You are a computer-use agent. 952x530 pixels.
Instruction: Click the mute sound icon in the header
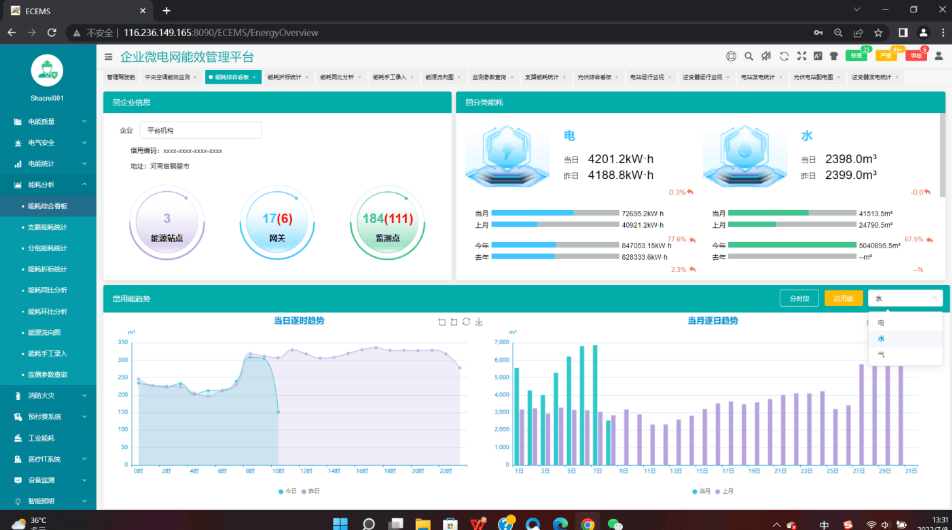(765, 56)
